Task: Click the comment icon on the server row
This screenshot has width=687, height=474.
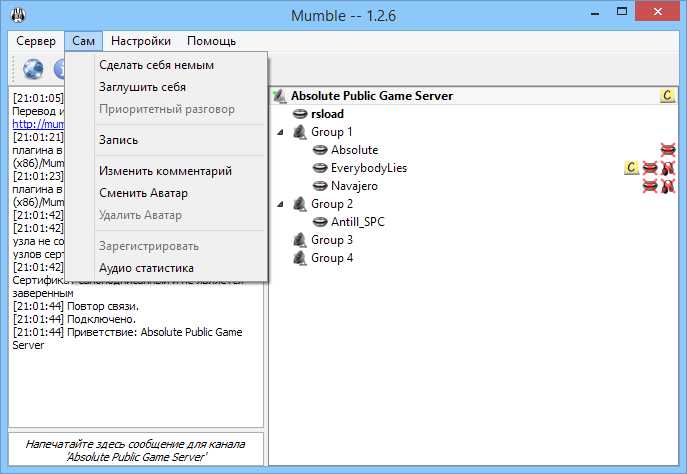Action: (x=667, y=96)
